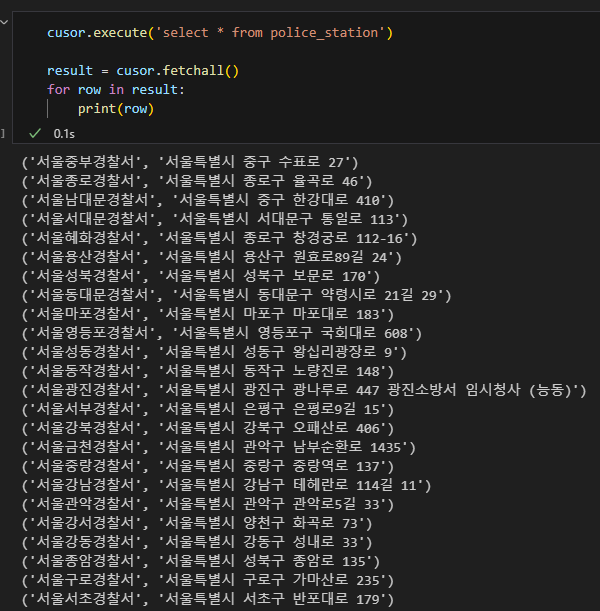Click output row '서울동작경찰서'
Viewport: 600px width, 611px height.
click(x=208, y=371)
